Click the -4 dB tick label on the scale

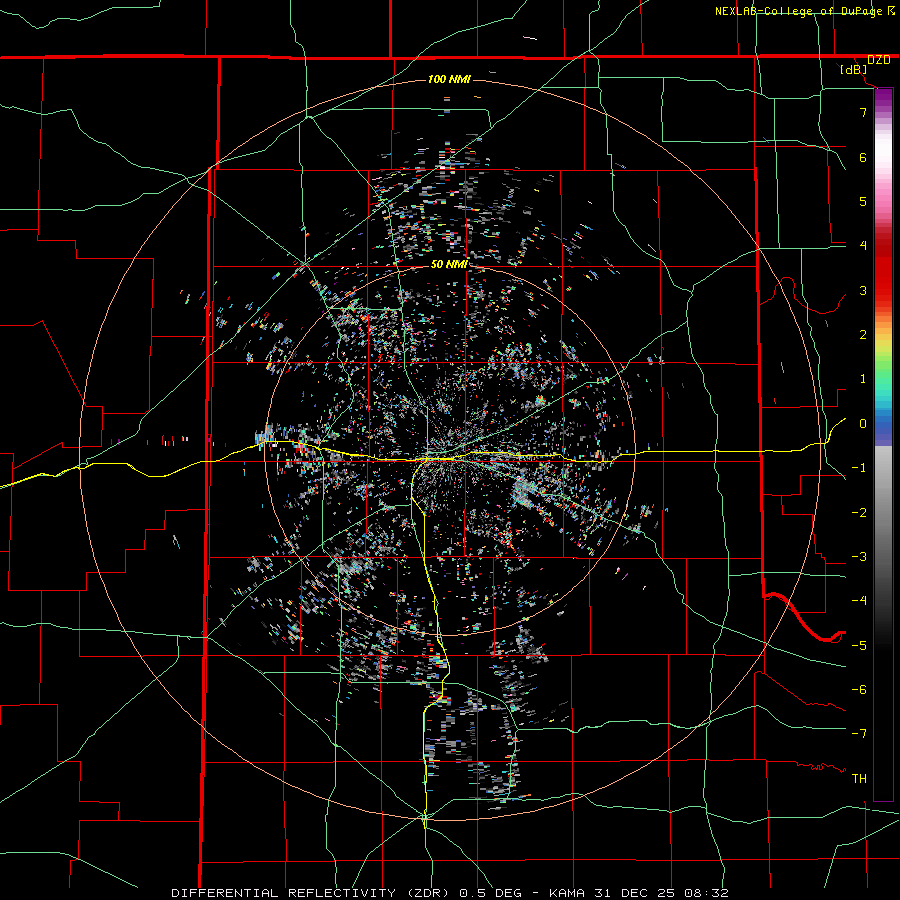pyautogui.click(x=859, y=600)
